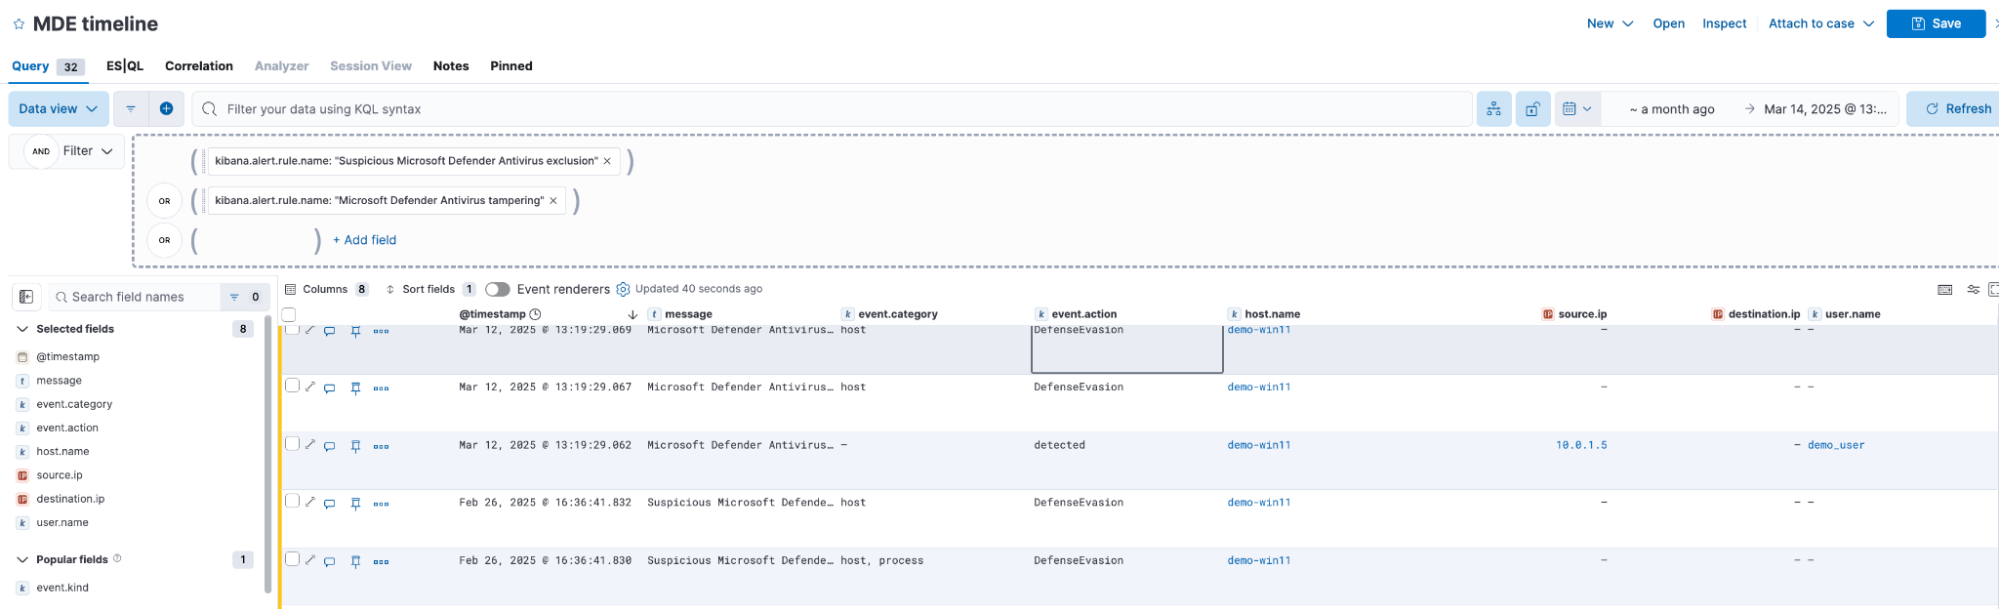Click the event.kind field in Popular fields

pos(62,588)
